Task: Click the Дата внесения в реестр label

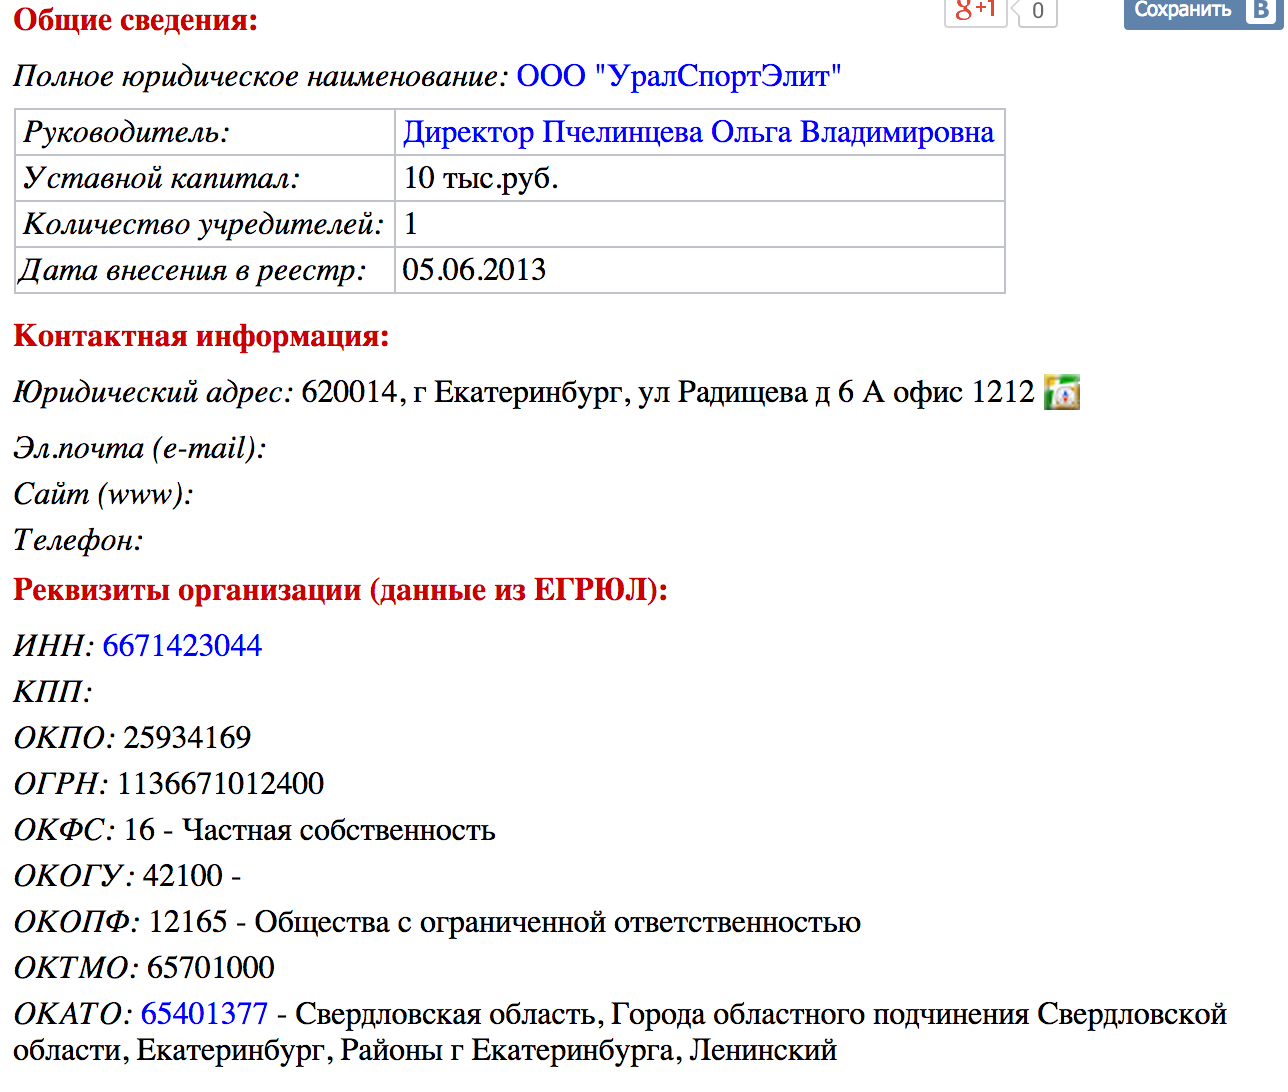Action: [x=194, y=270]
